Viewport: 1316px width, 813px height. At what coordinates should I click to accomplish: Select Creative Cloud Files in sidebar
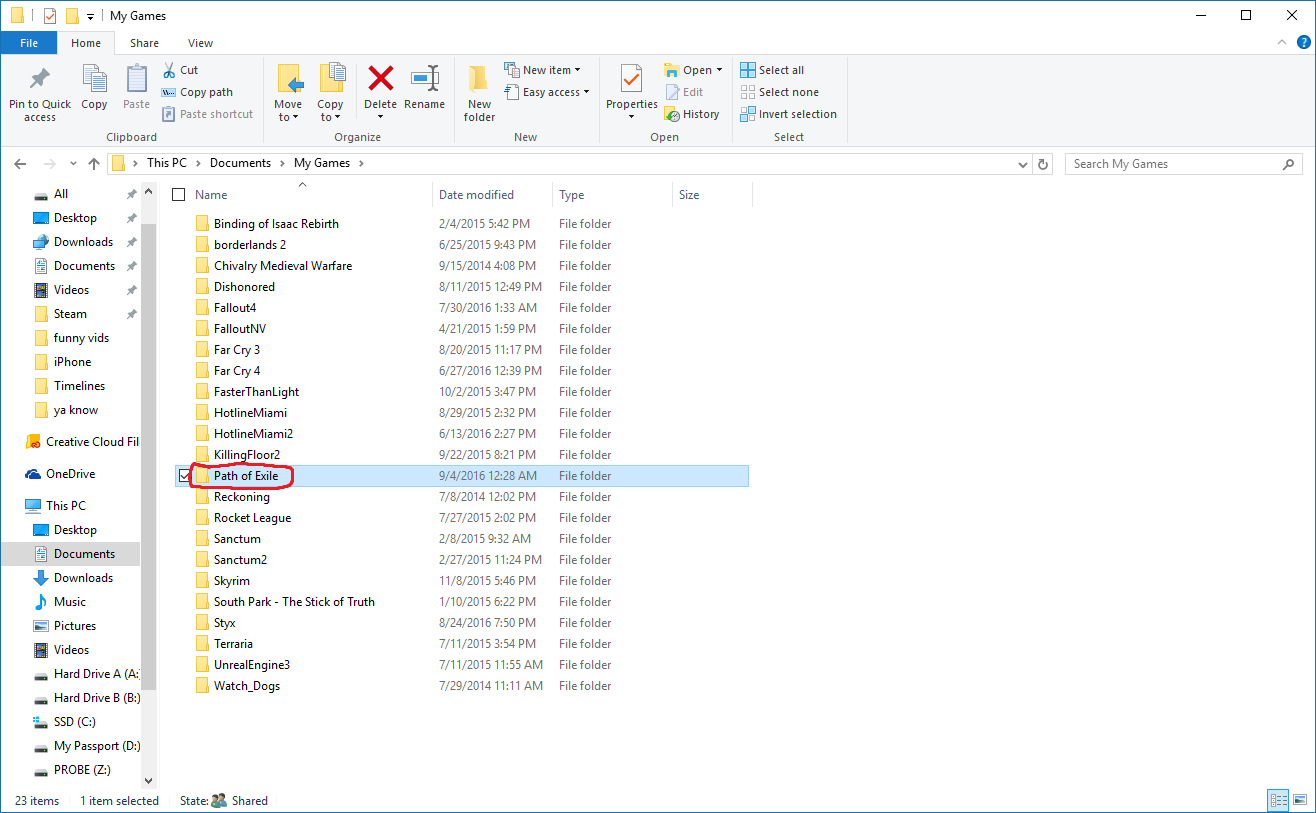coord(92,442)
